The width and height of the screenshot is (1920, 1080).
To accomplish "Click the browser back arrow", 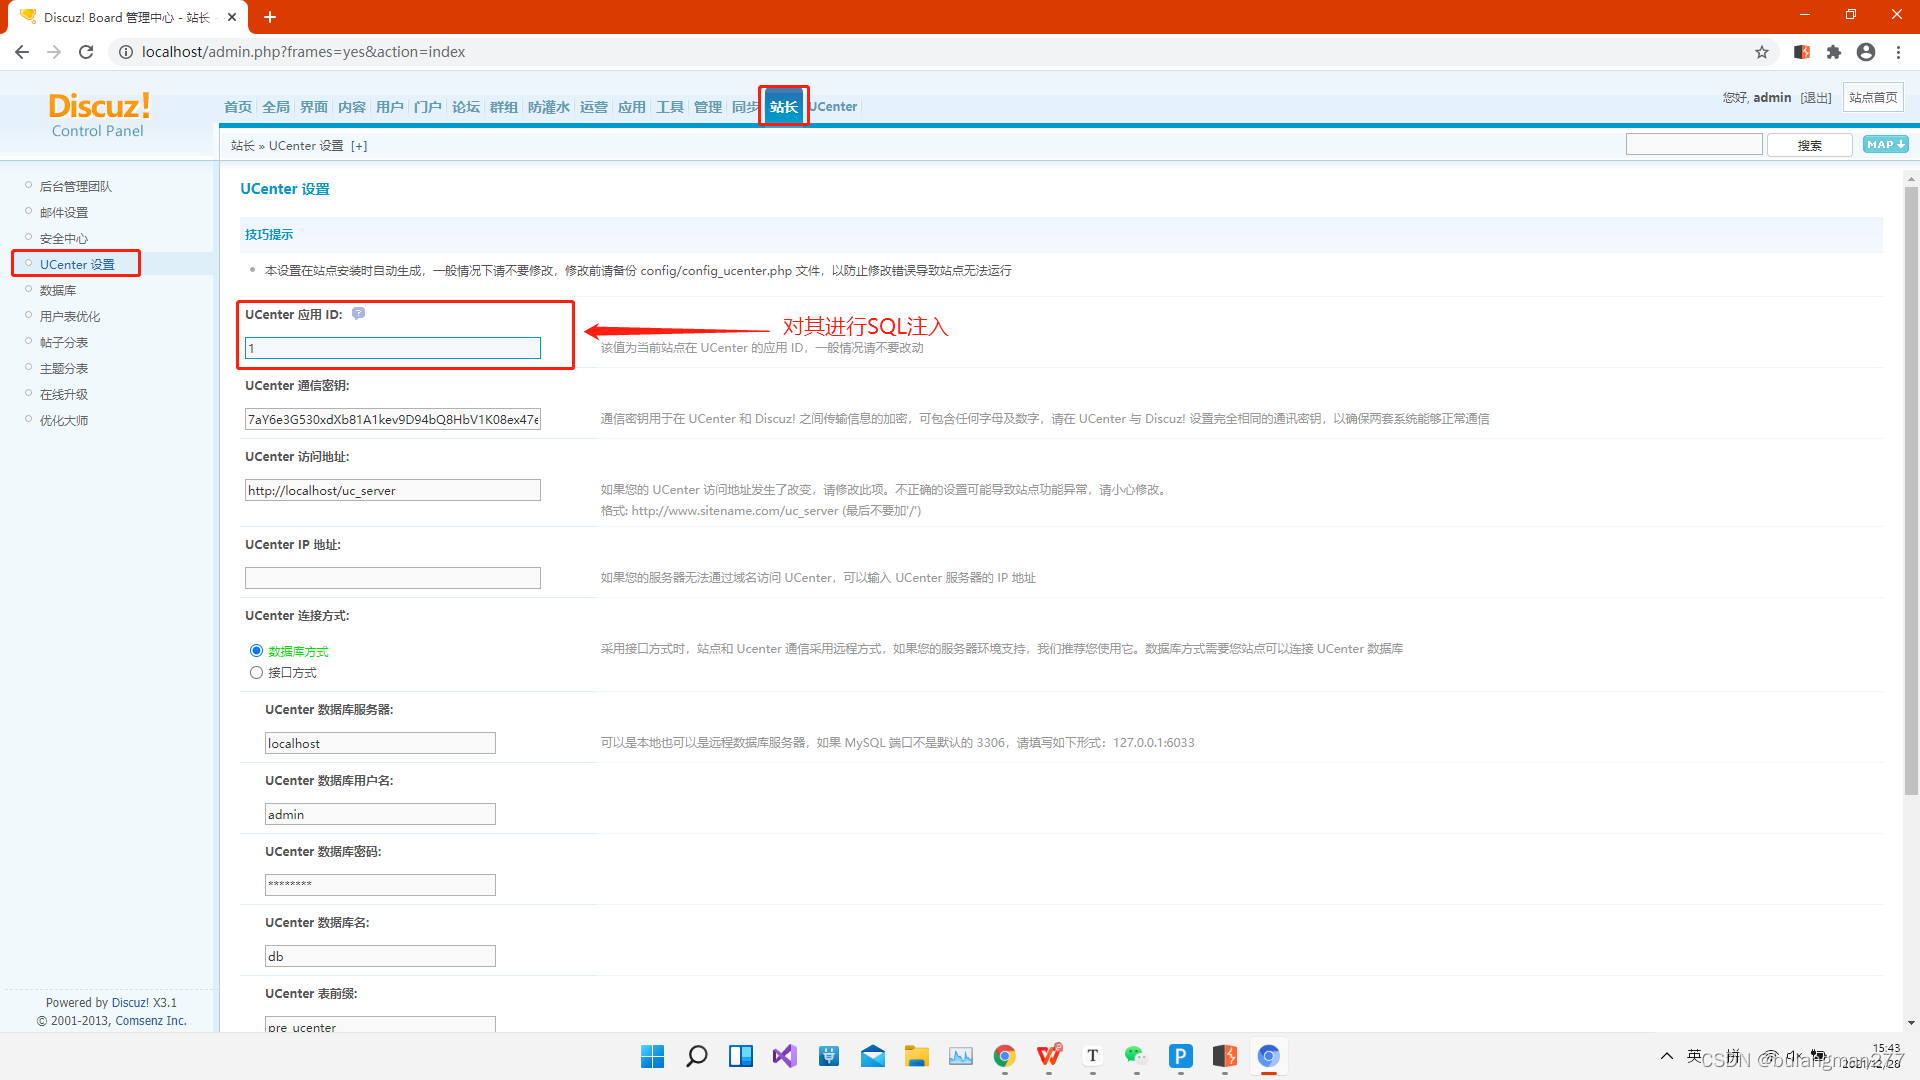I will coord(22,52).
